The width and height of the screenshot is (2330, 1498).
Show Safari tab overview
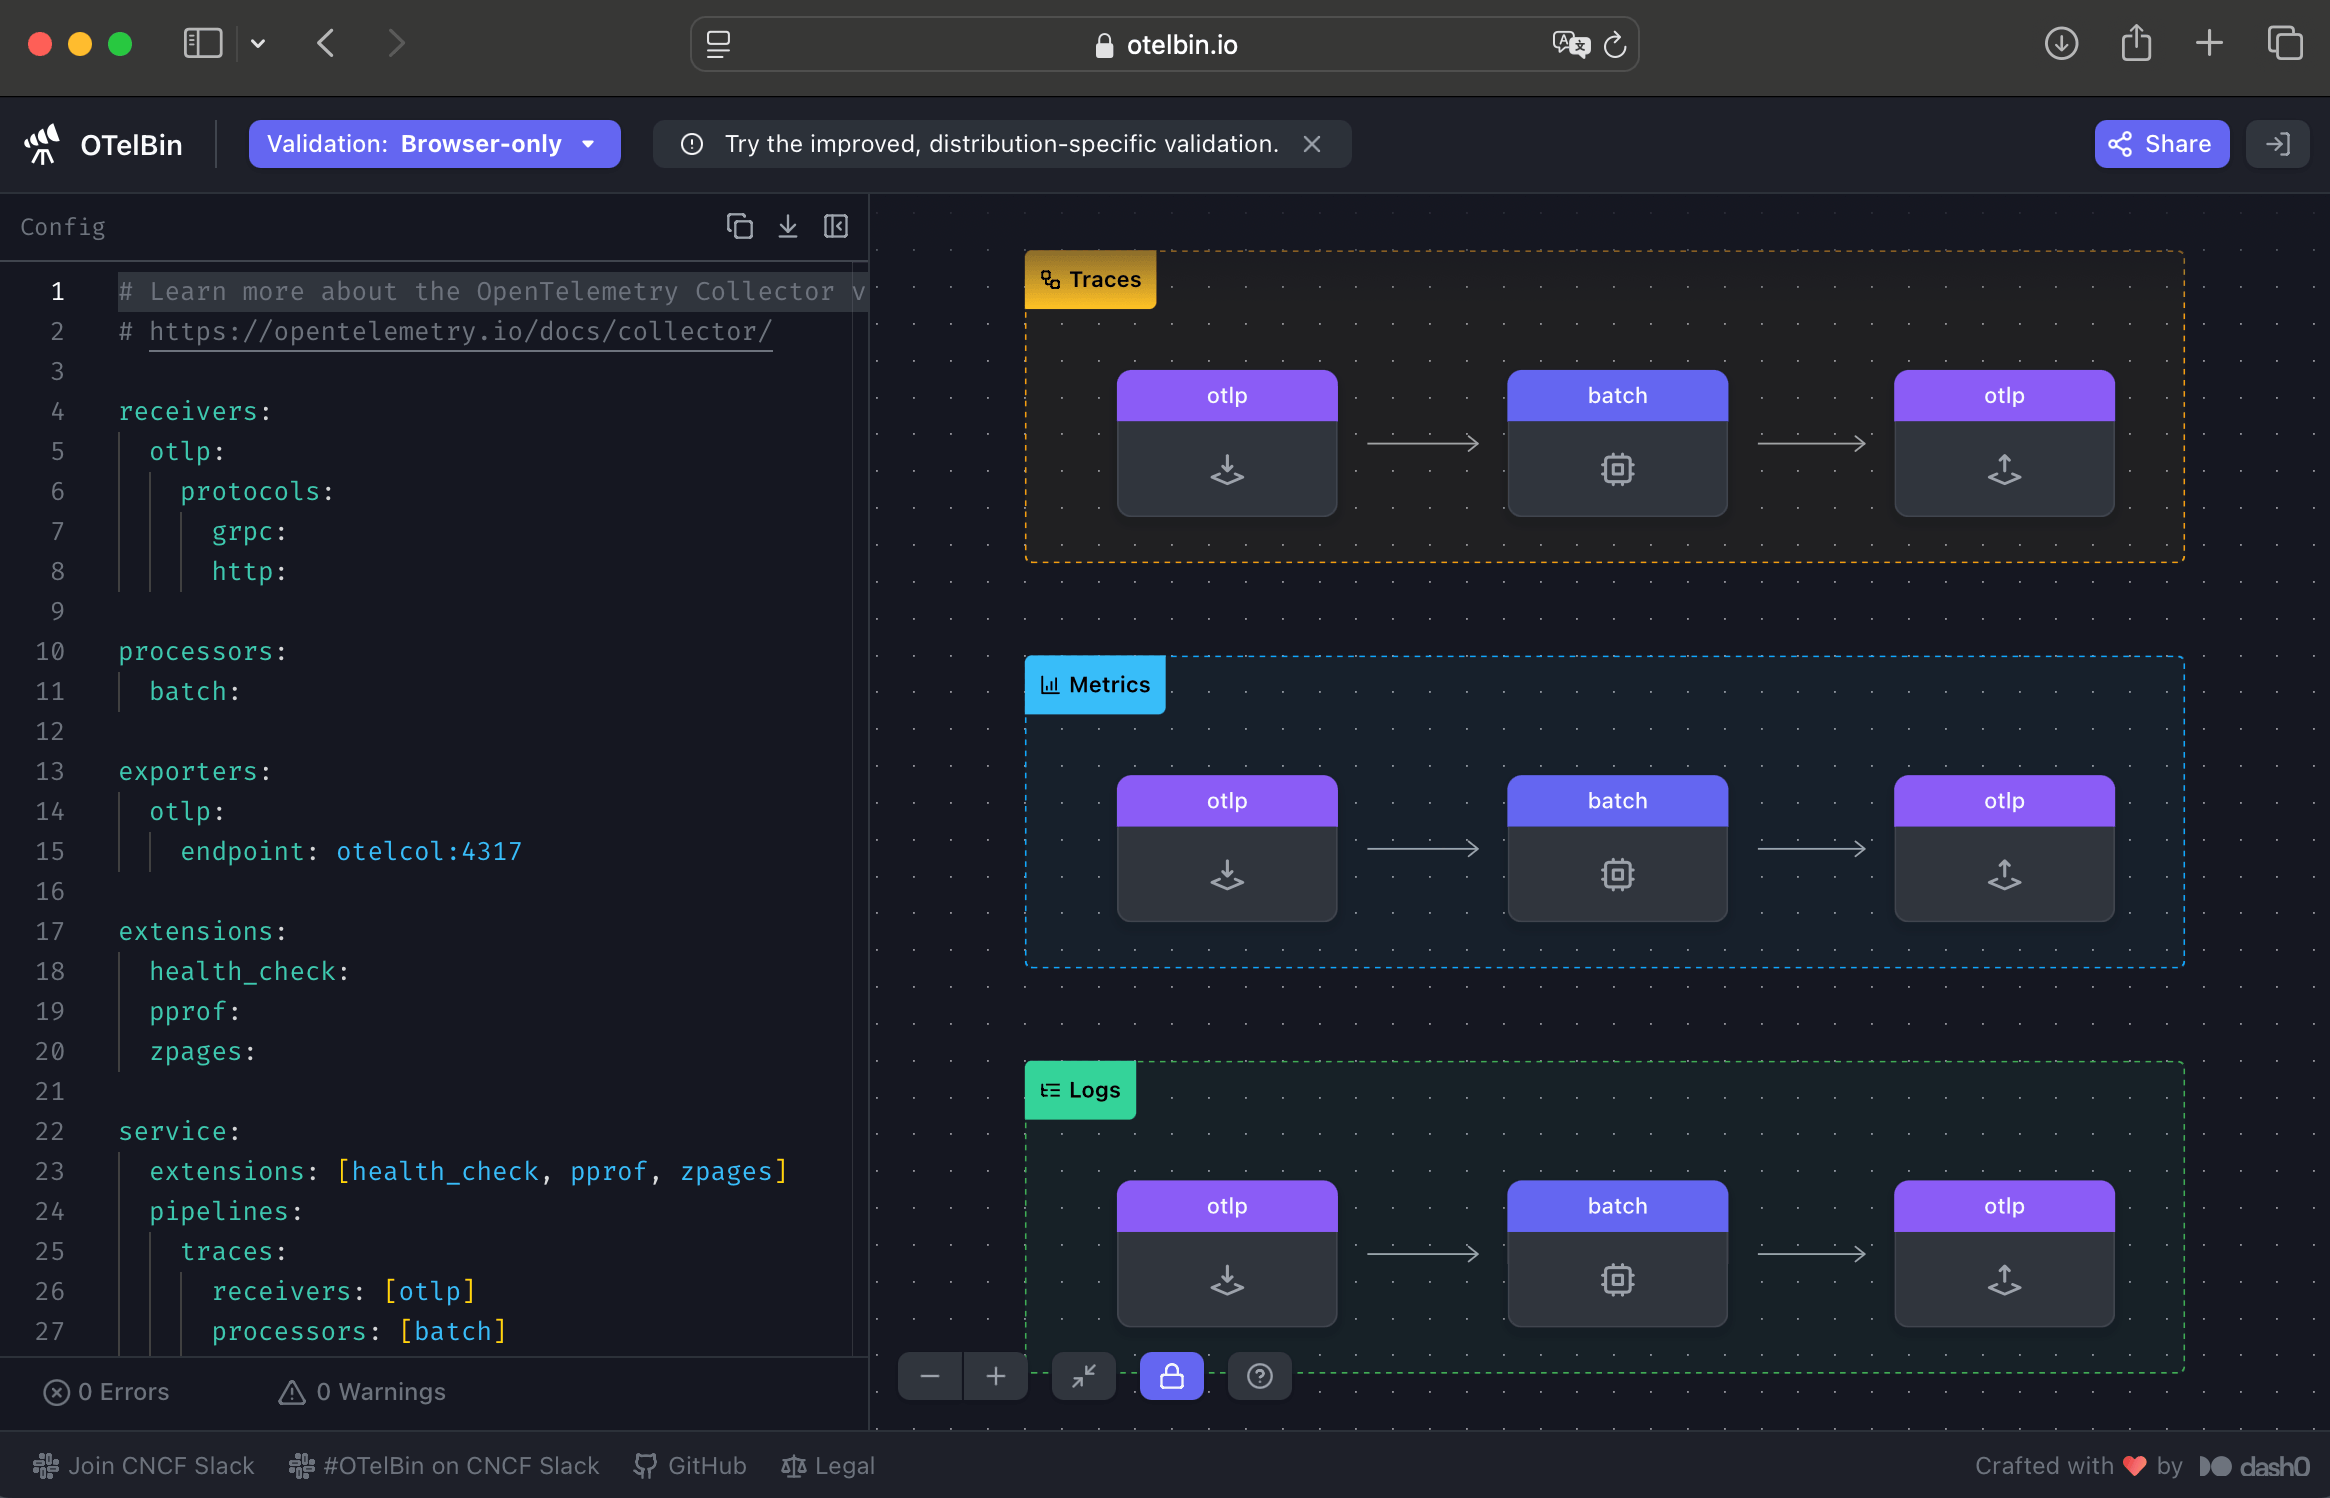[2285, 43]
